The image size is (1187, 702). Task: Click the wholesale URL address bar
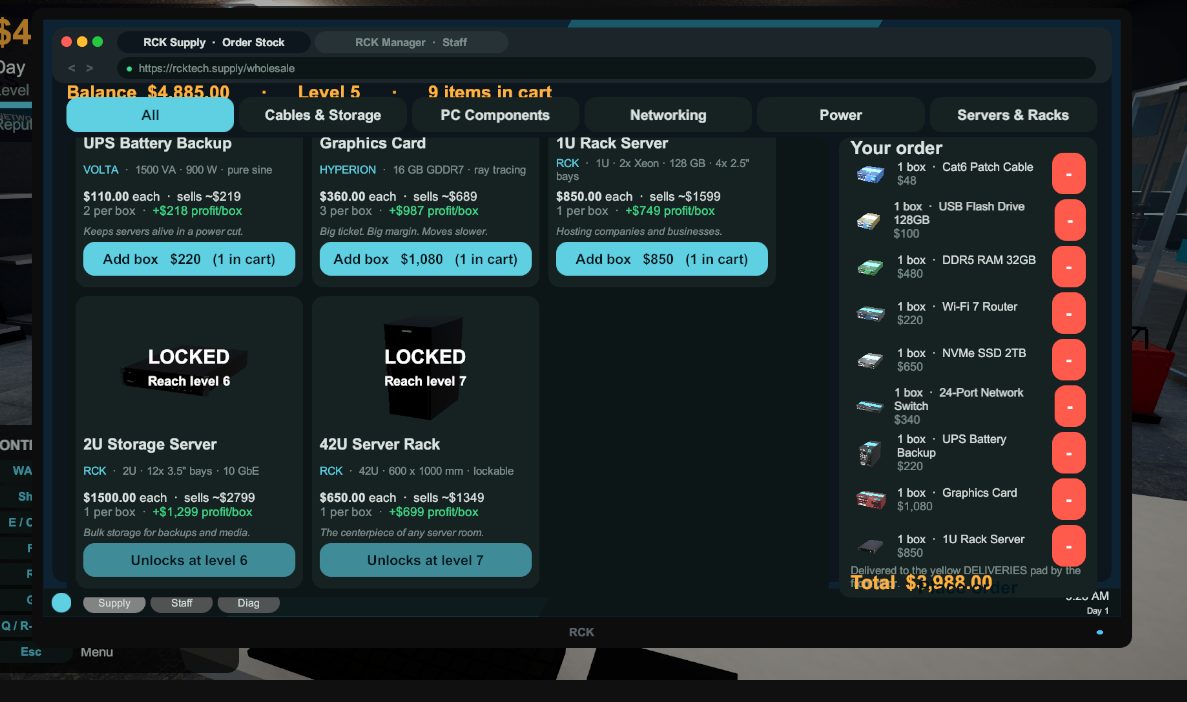tap(606, 68)
